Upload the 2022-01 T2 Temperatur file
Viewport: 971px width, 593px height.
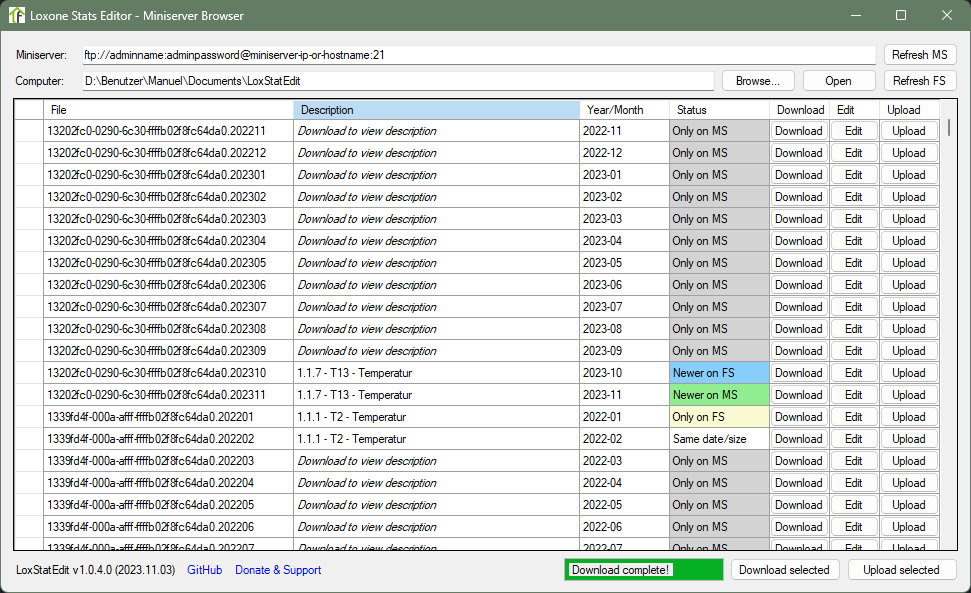[x=909, y=417]
